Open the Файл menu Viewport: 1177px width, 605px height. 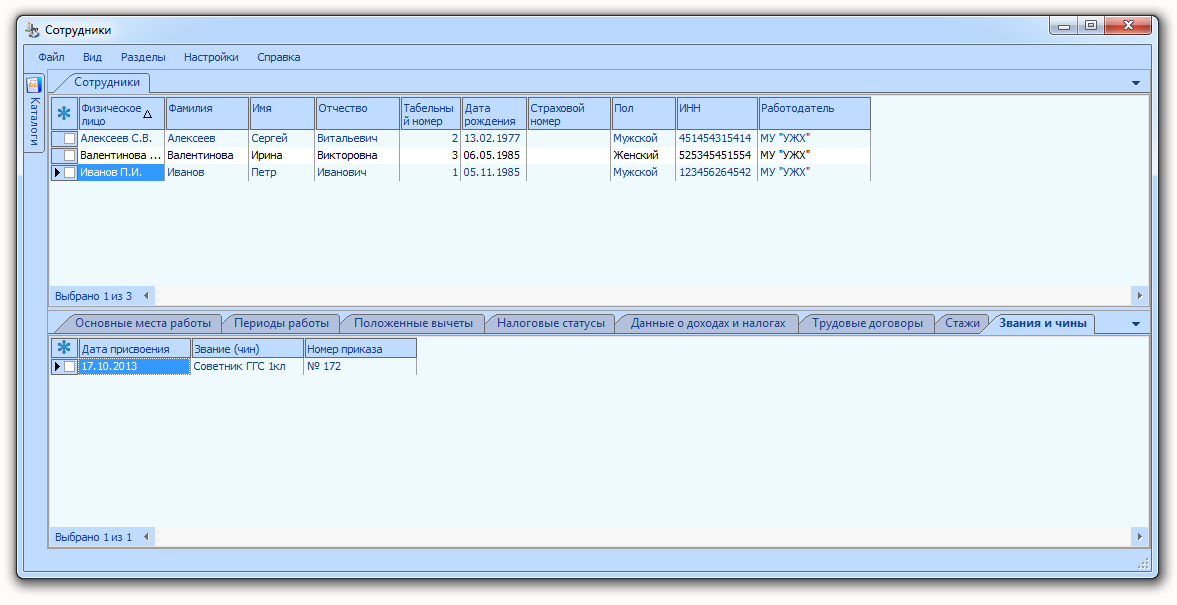[x=51, y=57]
